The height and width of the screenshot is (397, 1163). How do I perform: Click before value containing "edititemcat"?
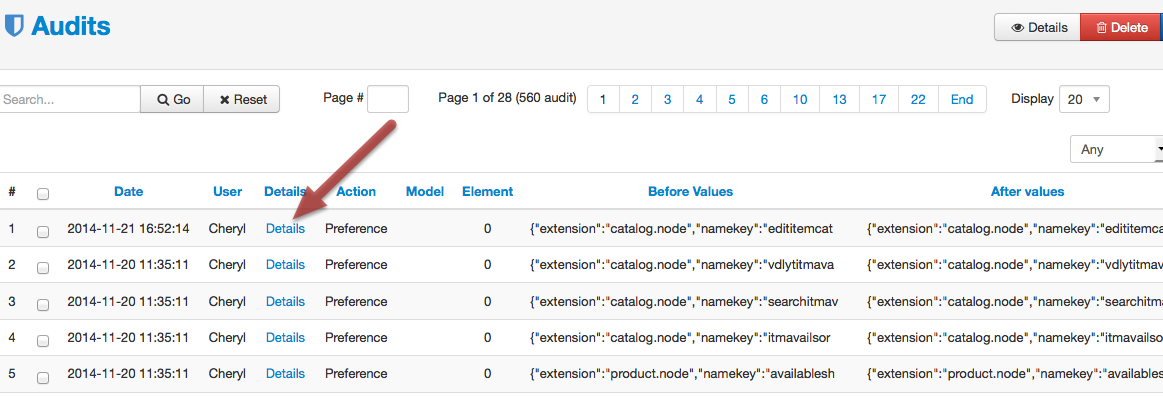[682, 229]
